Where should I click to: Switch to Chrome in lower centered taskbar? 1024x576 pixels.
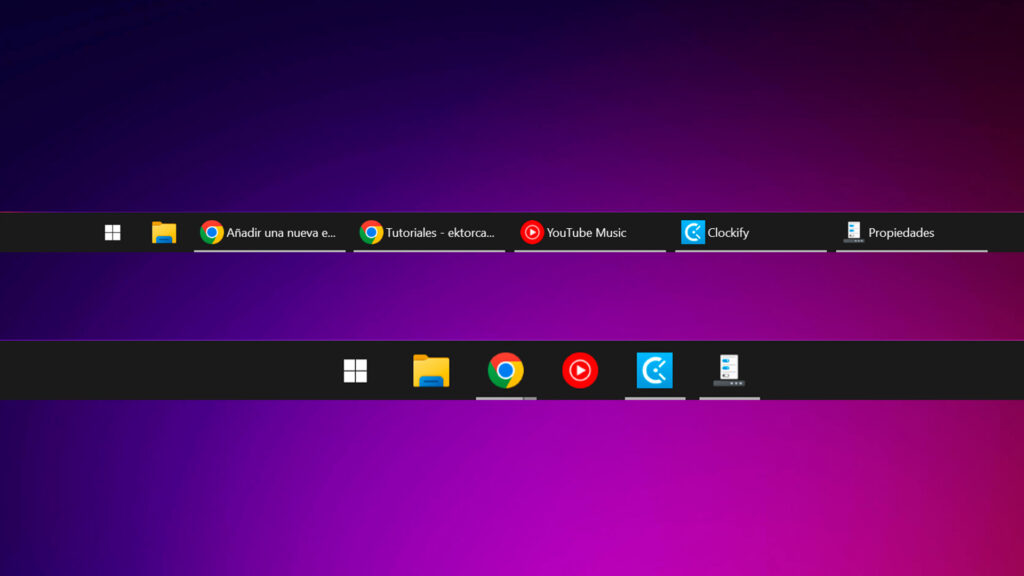505,371
